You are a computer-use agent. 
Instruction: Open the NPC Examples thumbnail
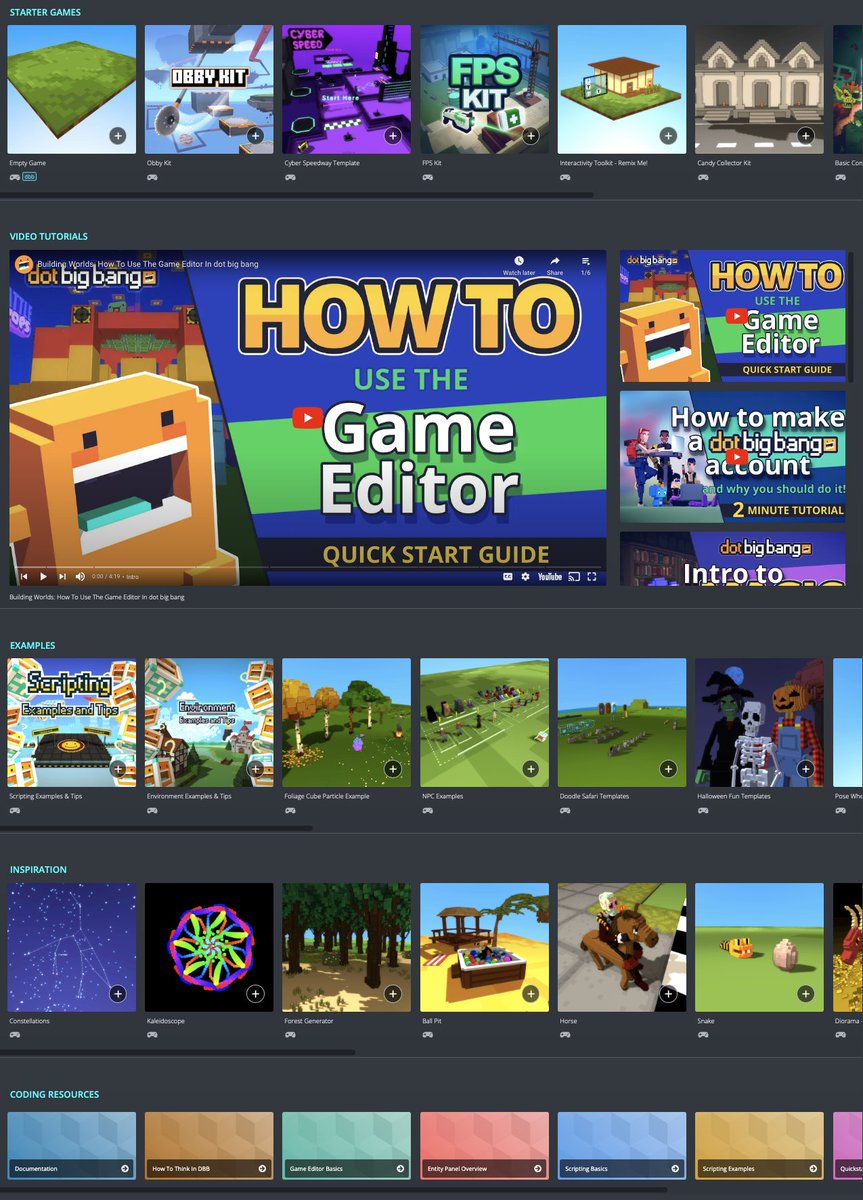pos(485,722)
